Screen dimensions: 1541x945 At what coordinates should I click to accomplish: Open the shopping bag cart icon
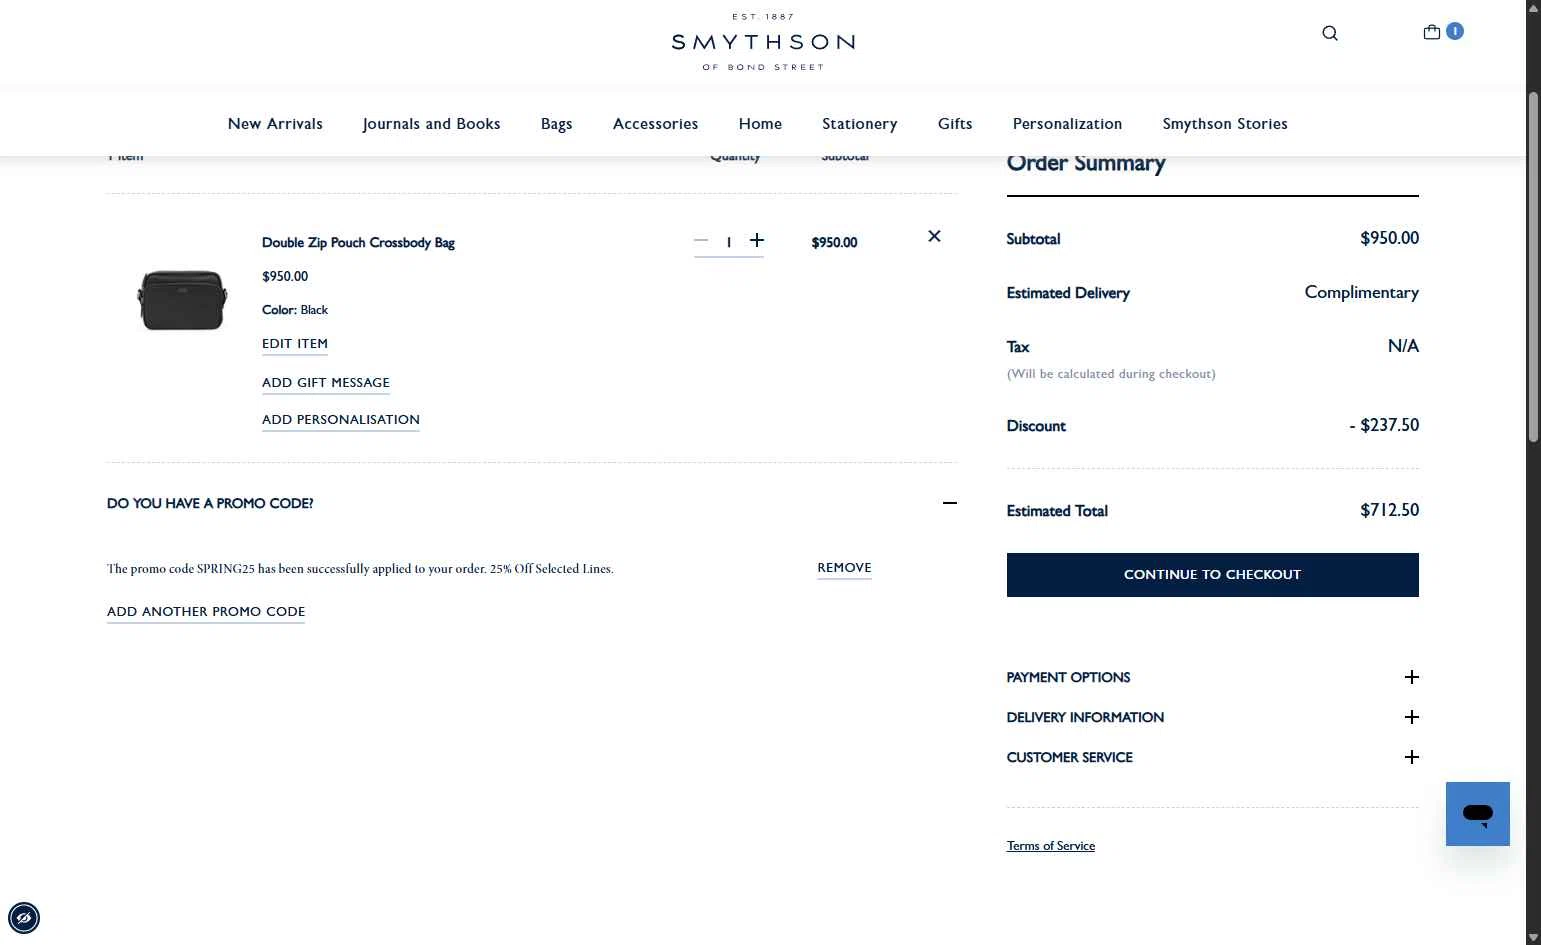point(1432,32)
